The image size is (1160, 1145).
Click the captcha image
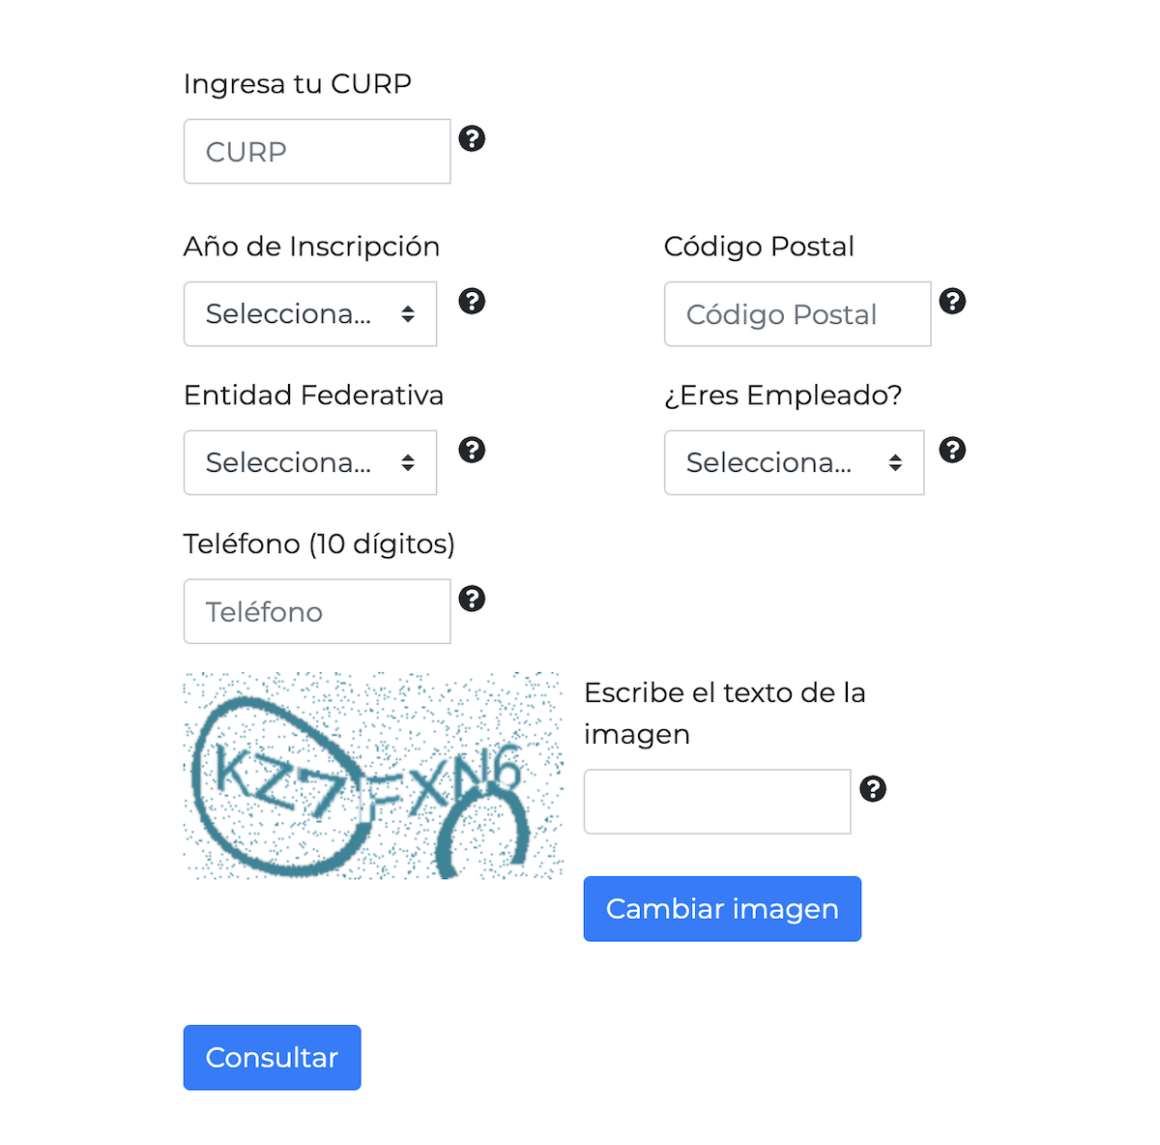(x=372, y=776)
